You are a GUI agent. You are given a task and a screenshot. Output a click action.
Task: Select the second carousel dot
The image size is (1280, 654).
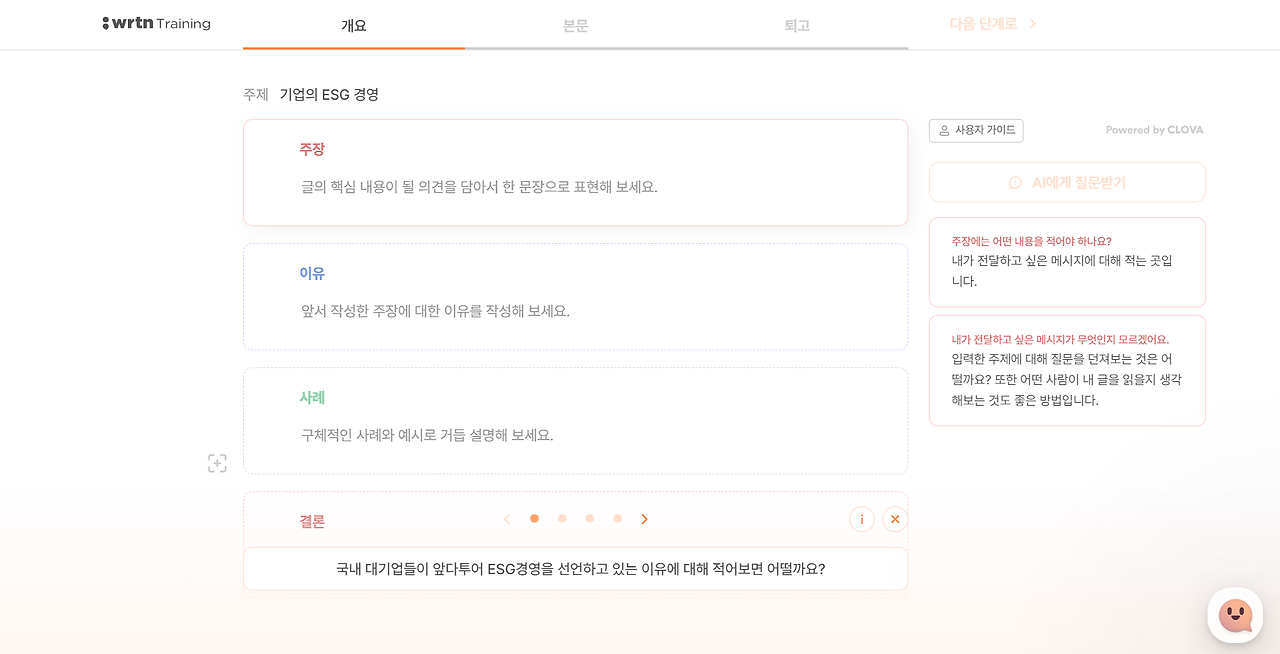pos(562,519)
